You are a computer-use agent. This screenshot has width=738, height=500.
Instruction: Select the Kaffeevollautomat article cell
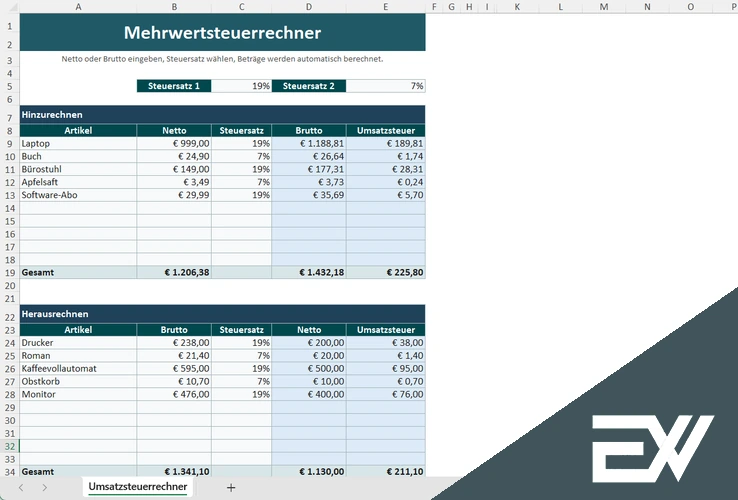78,369
